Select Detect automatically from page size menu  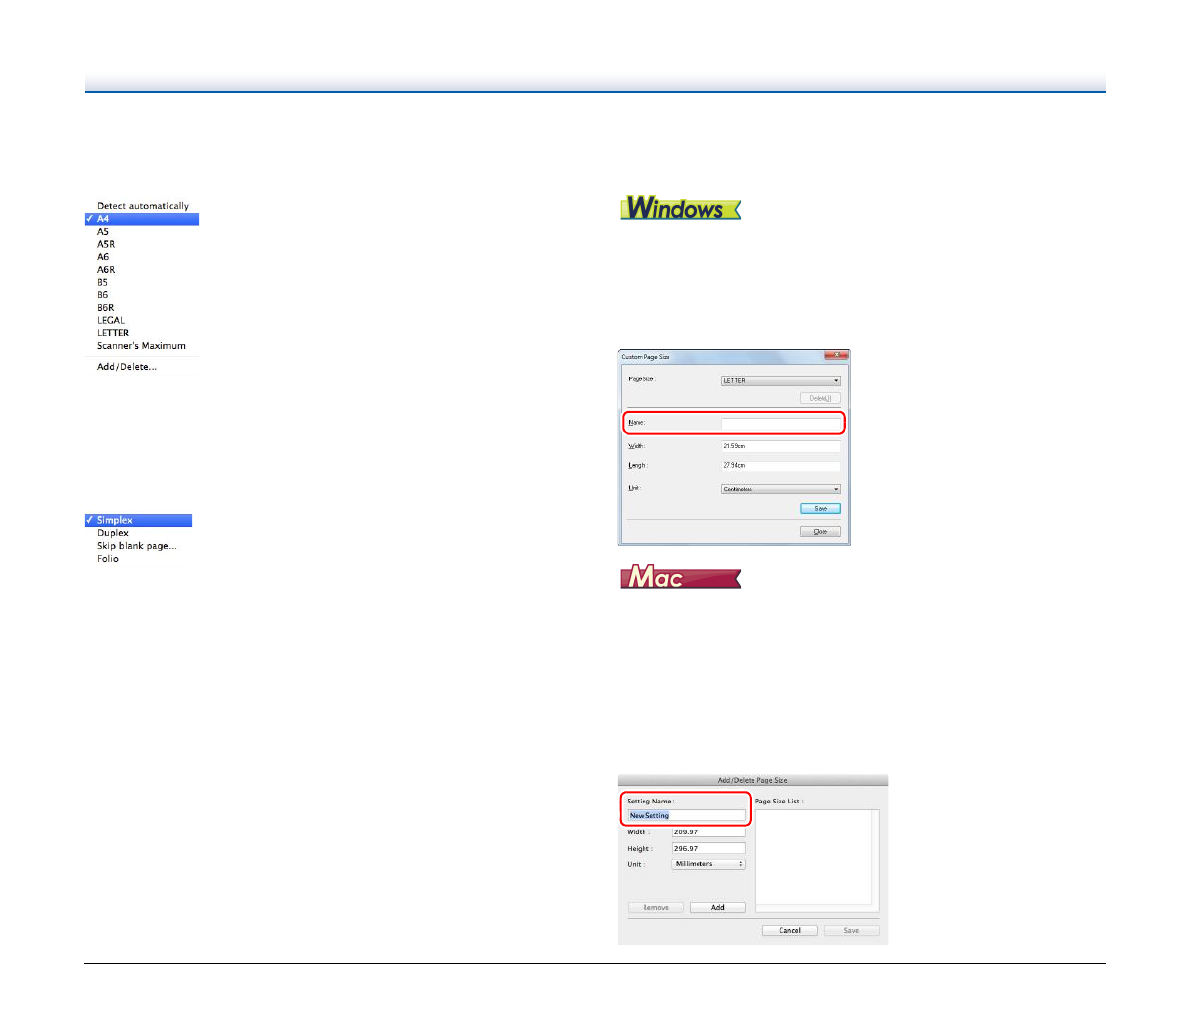pos(142,206)
